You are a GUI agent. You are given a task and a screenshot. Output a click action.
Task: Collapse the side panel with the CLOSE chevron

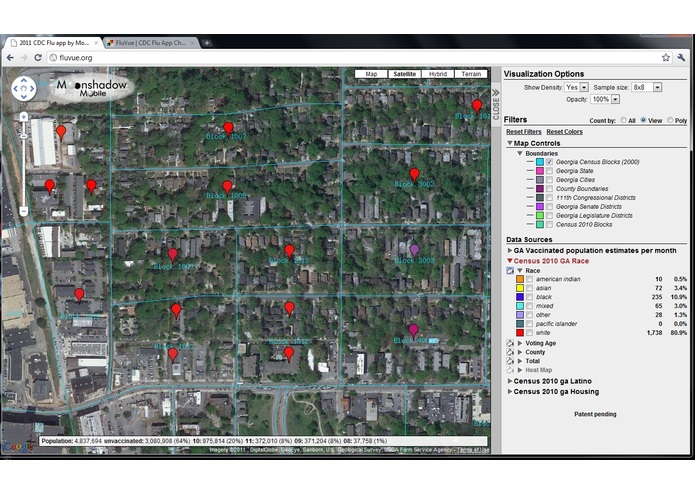pos(496,105)
